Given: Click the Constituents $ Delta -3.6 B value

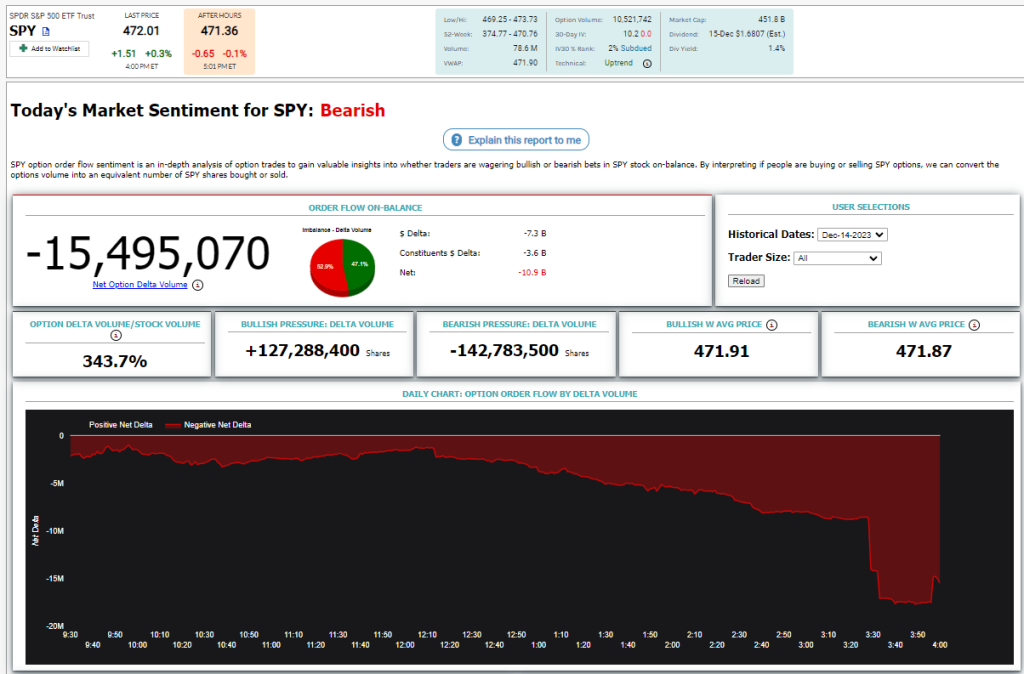Looking at the screenshot, I should click(x=535, y=253).
